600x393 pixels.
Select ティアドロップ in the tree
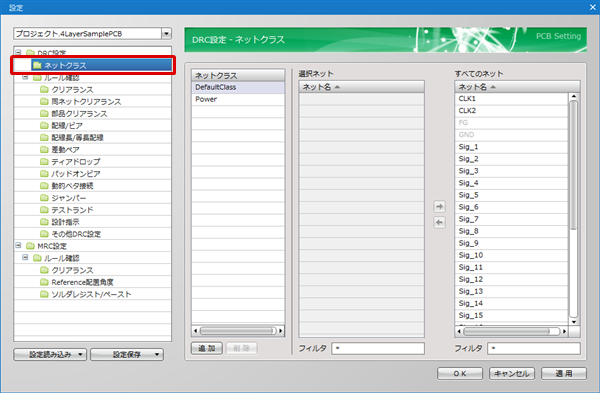[x=76, y=161]
